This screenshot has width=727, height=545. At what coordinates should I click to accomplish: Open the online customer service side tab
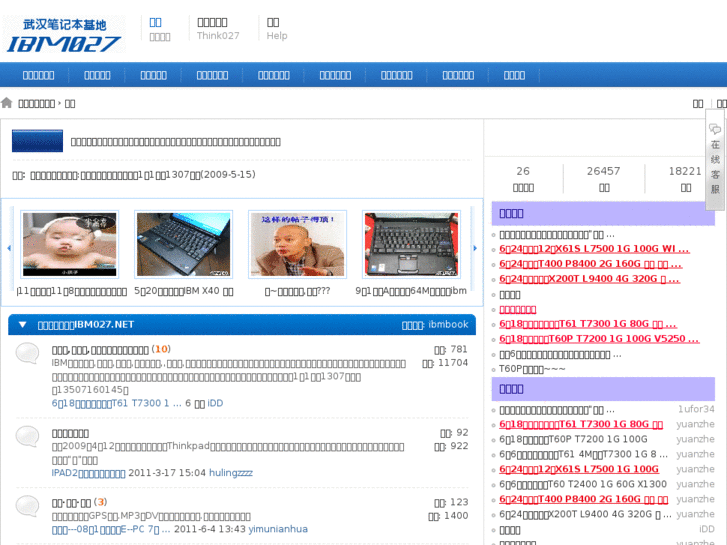(715, 162)
